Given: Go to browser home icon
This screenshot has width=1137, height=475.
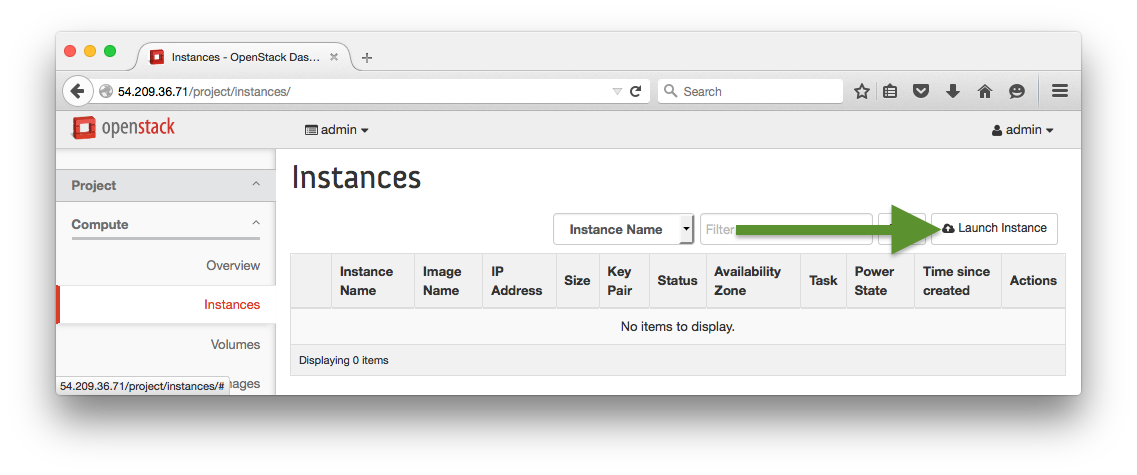Looking at the screenshot, I should pyautogui.click(x=985, y=91).
